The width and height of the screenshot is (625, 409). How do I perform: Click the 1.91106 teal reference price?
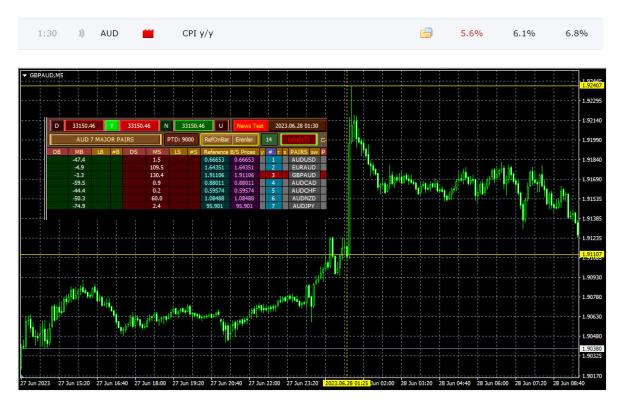(214, 175)
